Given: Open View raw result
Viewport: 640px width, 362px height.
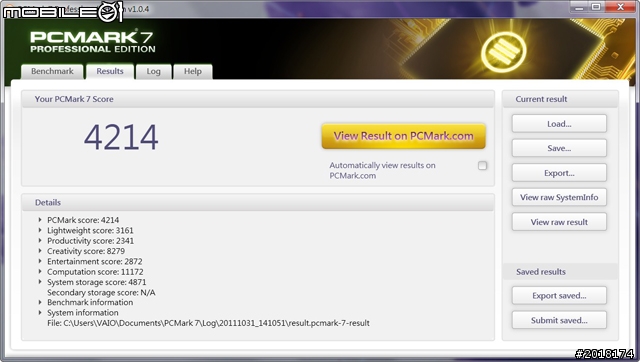Looking at the screenshot, I should coord(559,222).
